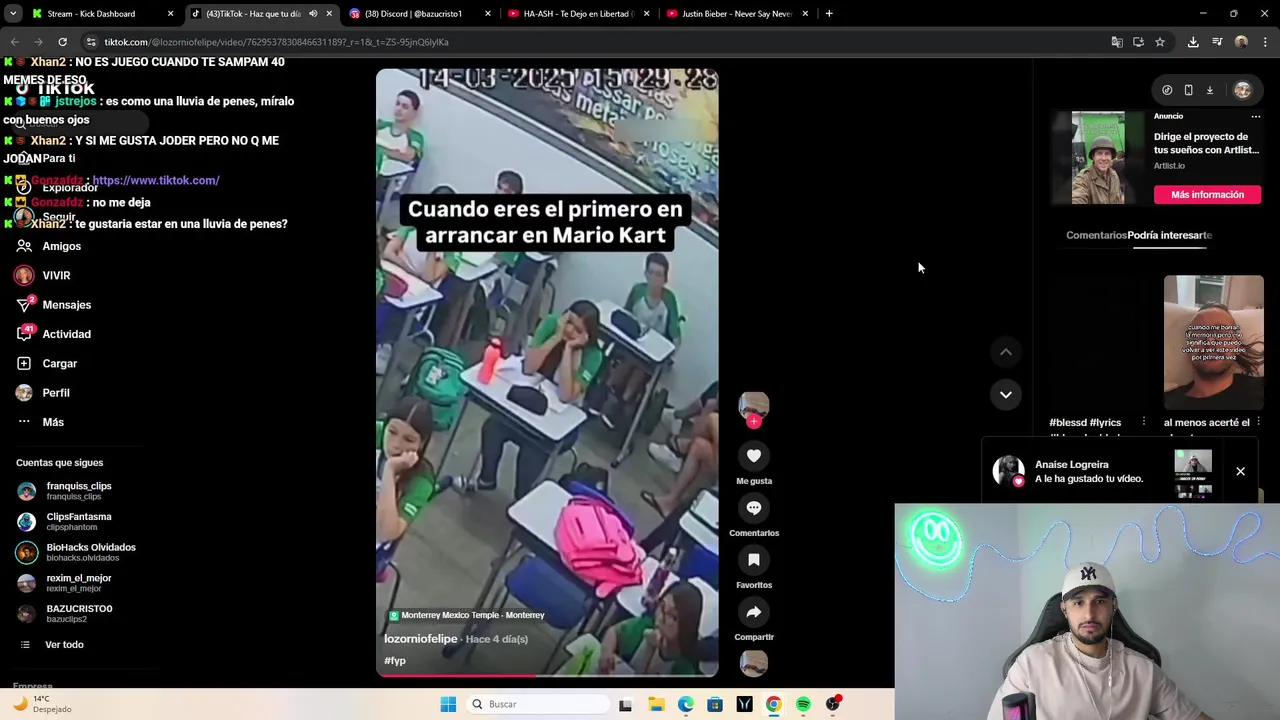Open Spotify from the taskbar
Image resolution: width=1280 pixels, height=720 pixels.
[x=803, y=704]
